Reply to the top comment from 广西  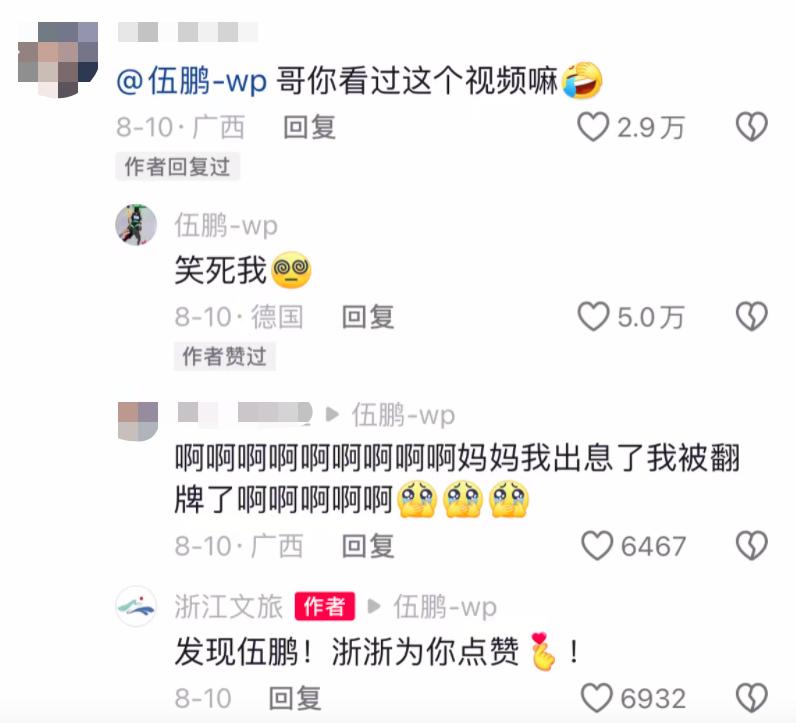coord(309,127)
